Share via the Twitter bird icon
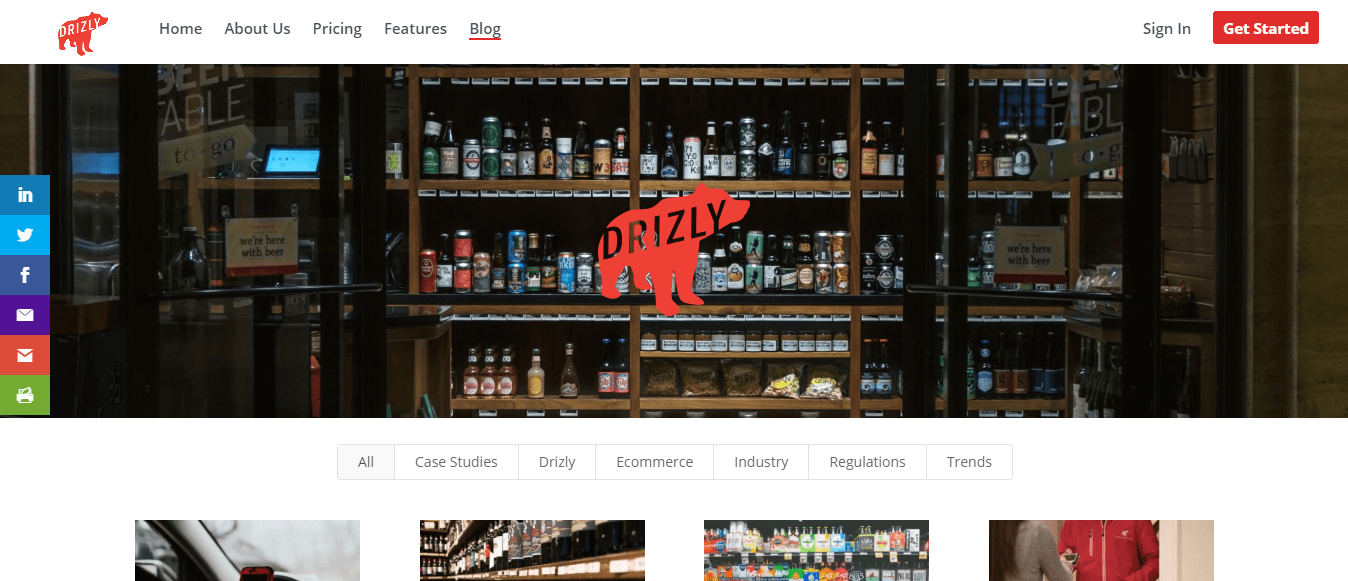The image size is (1348, 581). [25, 235]
